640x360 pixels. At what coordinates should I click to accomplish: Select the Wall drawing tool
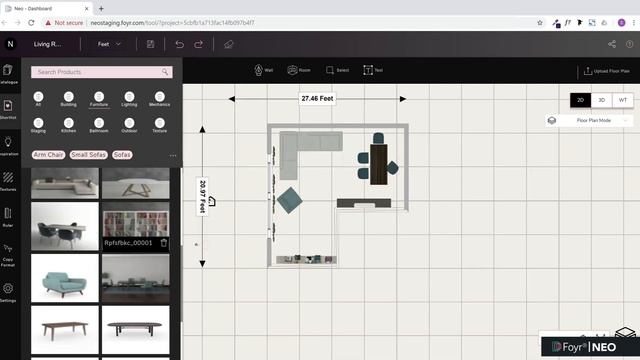pos(264,70)
